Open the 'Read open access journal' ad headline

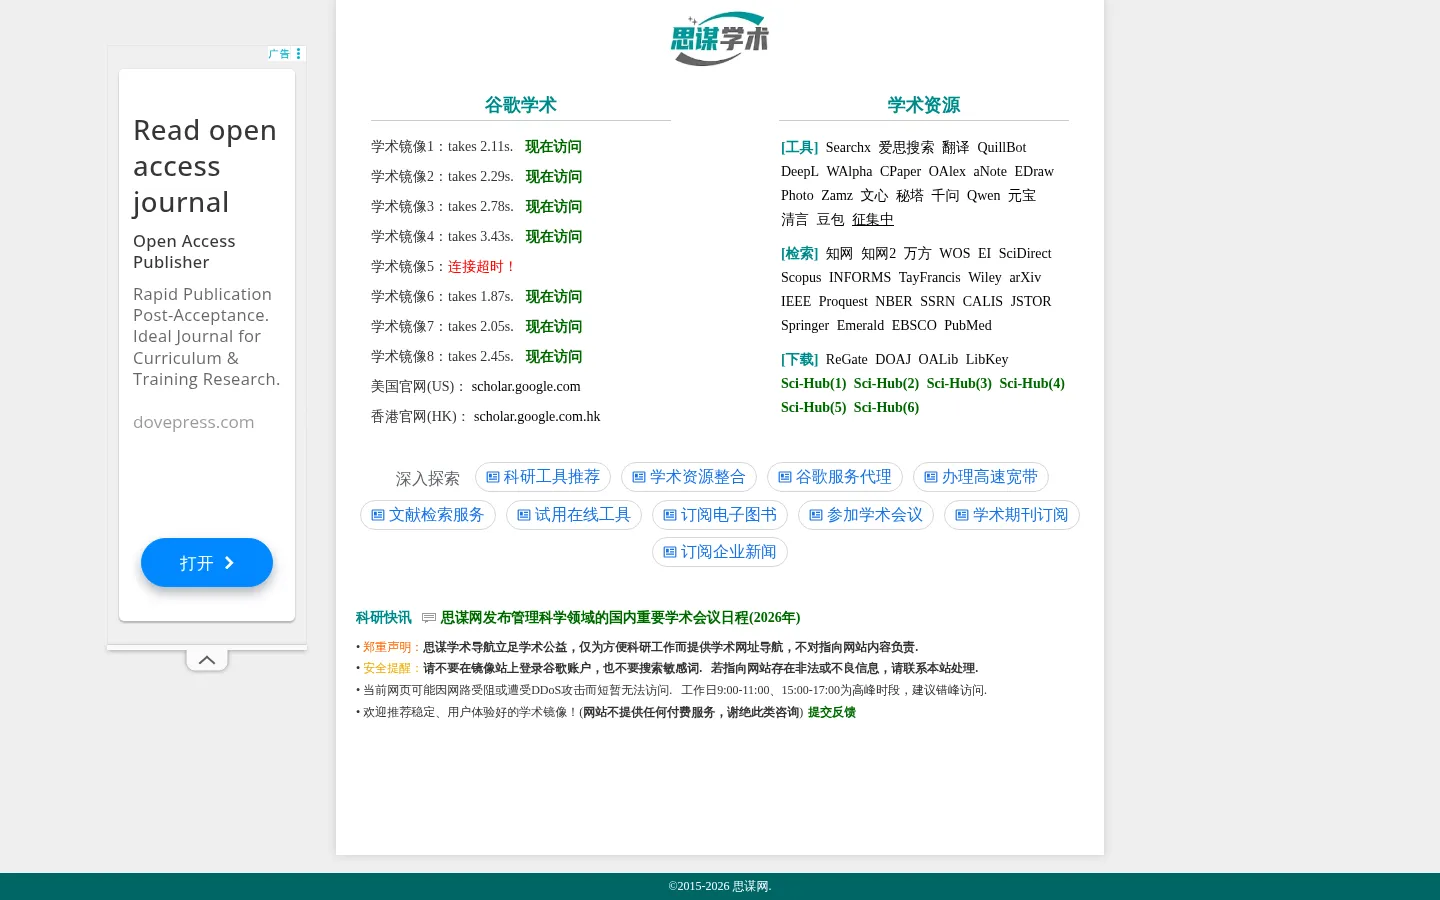(x=205, y=166)
